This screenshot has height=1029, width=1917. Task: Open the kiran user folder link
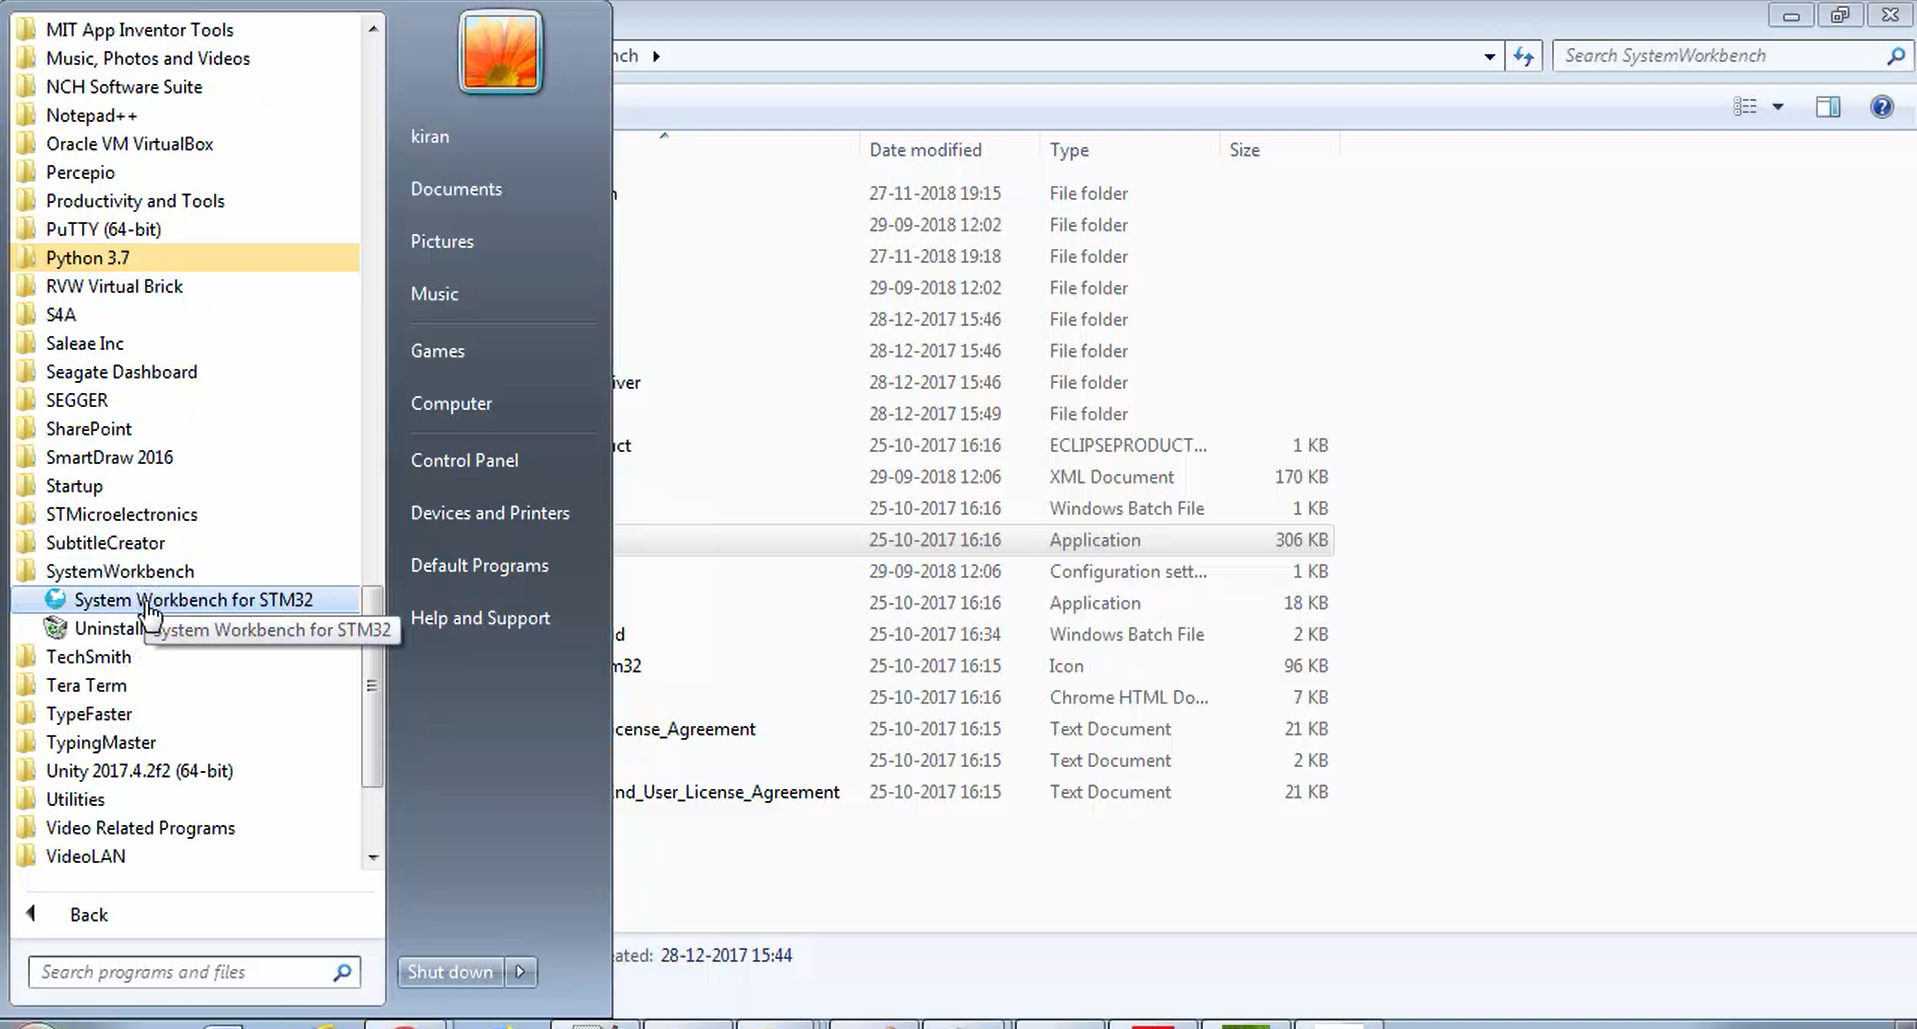pyautogui.click(x=429, y=136)
